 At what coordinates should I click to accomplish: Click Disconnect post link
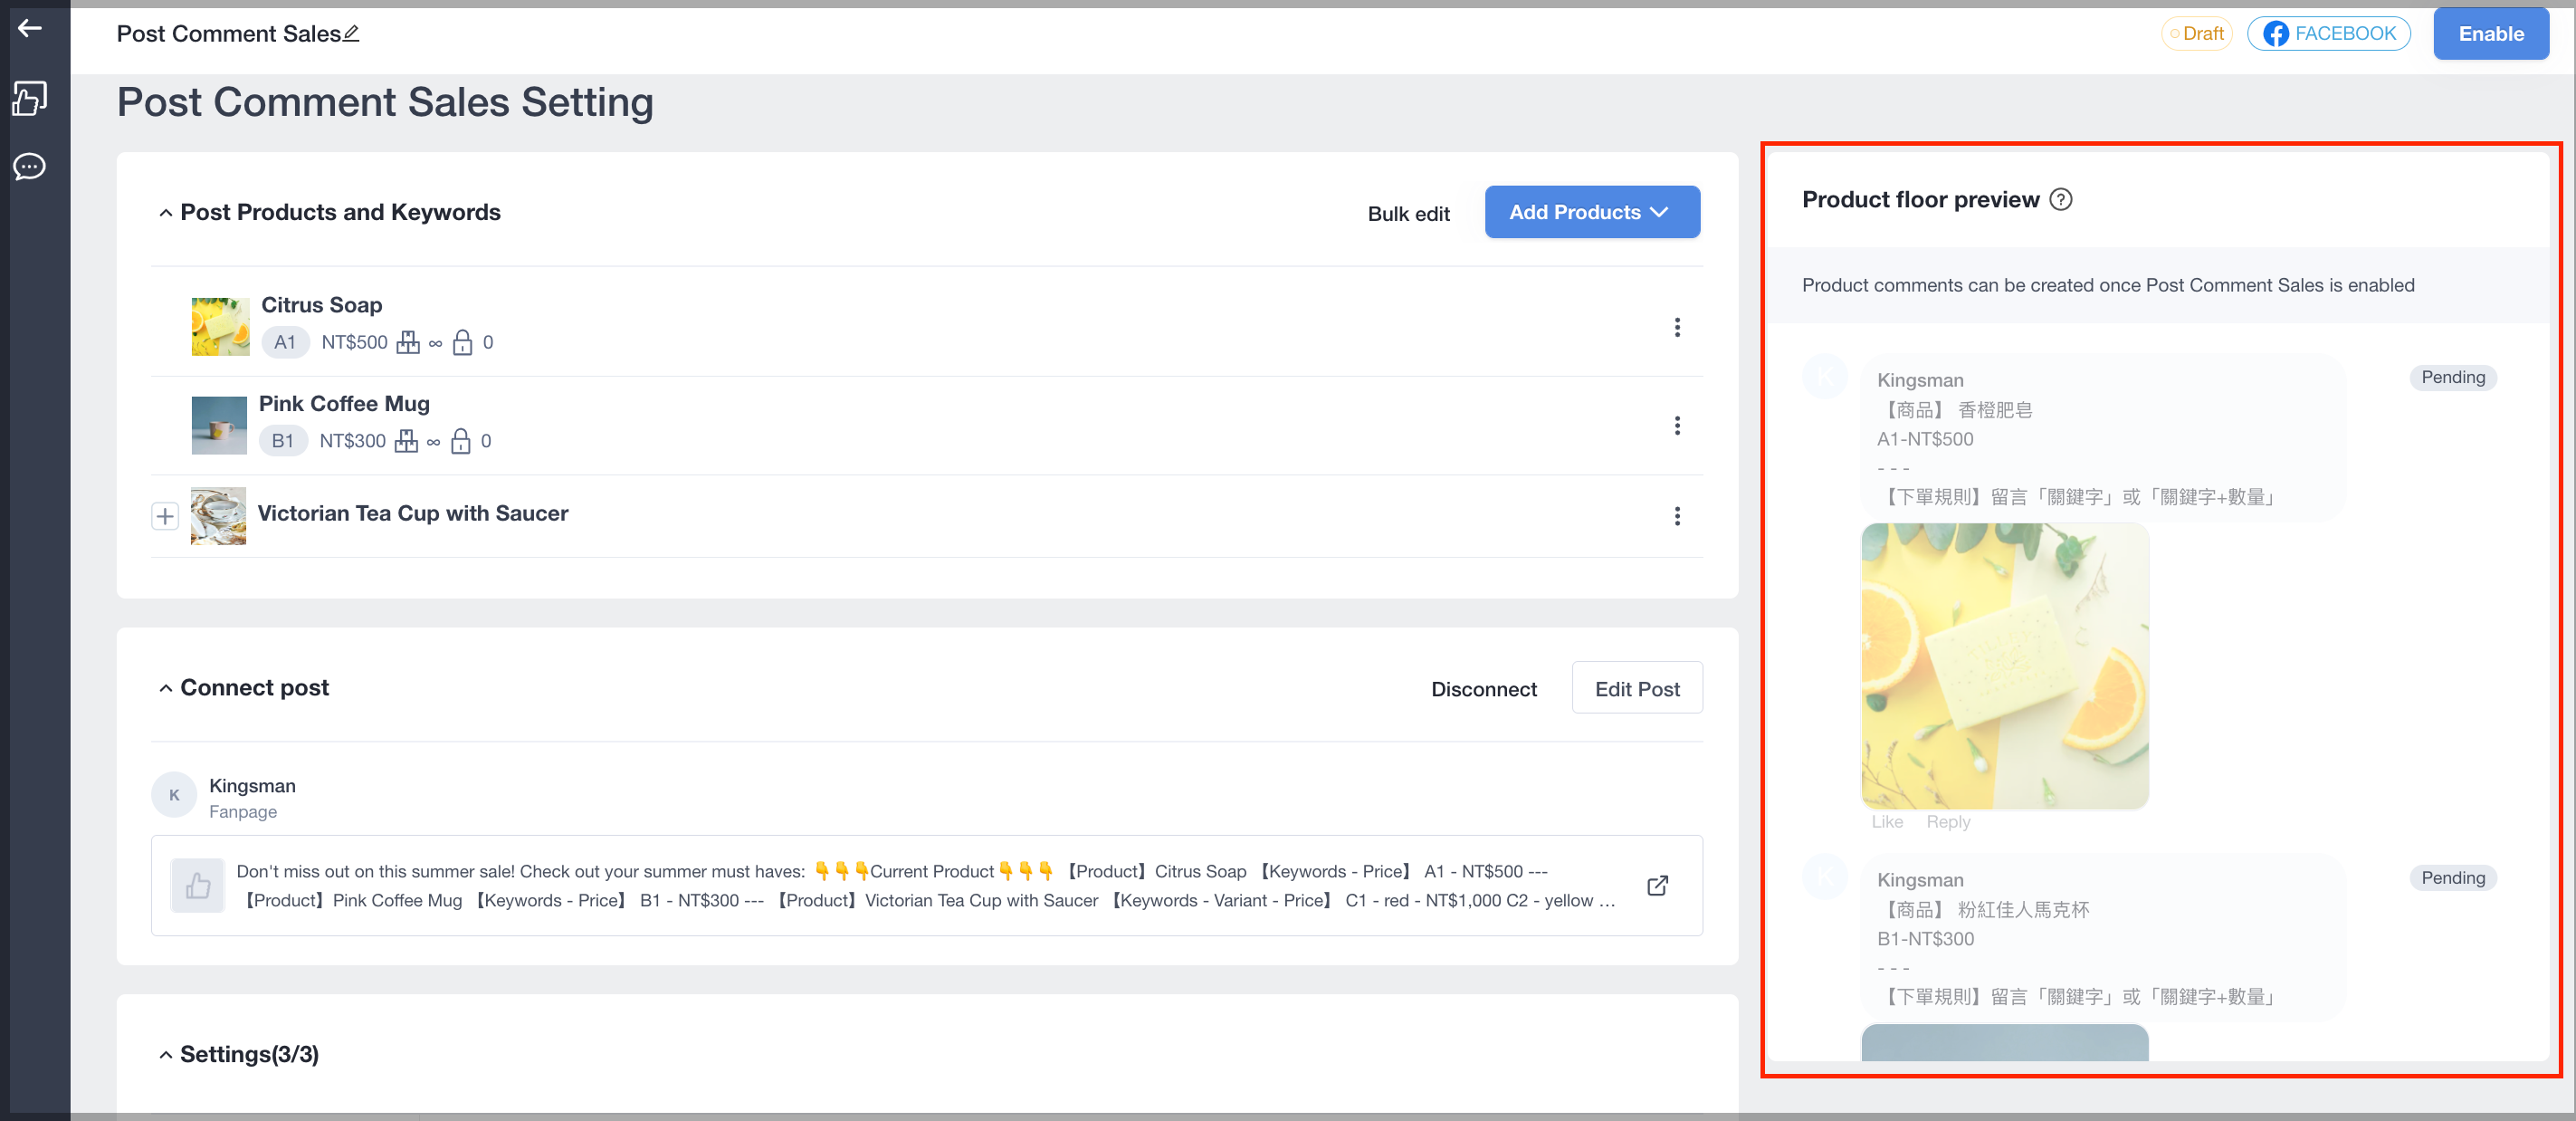coord(1484,689)
